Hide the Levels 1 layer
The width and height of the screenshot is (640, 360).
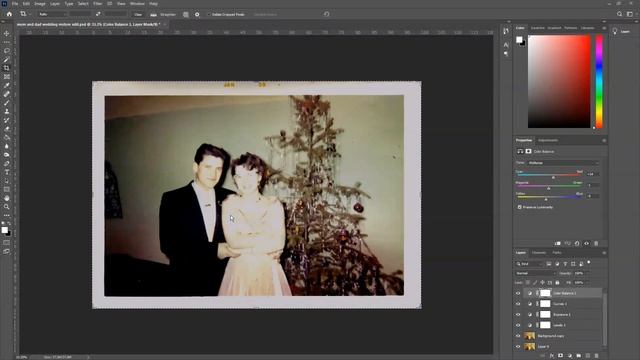click(518, 325)
